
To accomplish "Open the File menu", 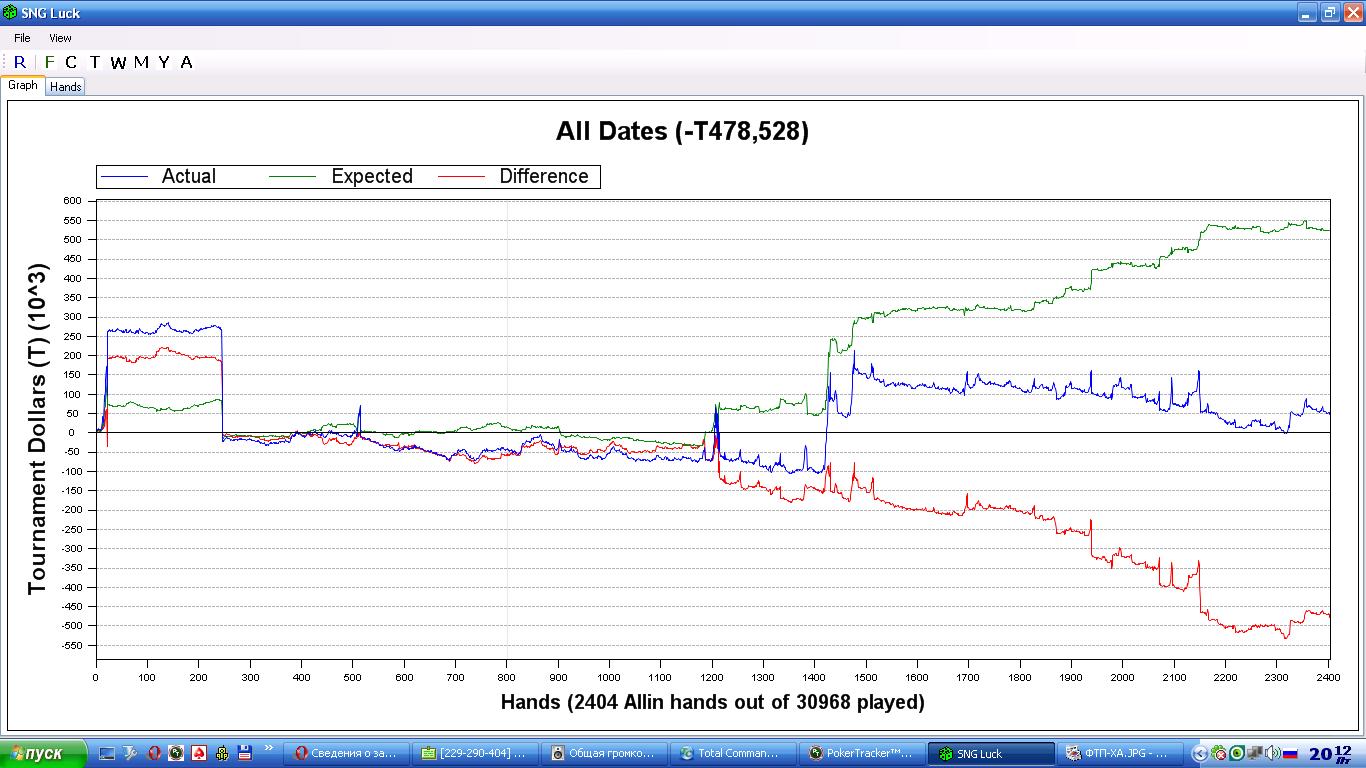I will point(22,38).
